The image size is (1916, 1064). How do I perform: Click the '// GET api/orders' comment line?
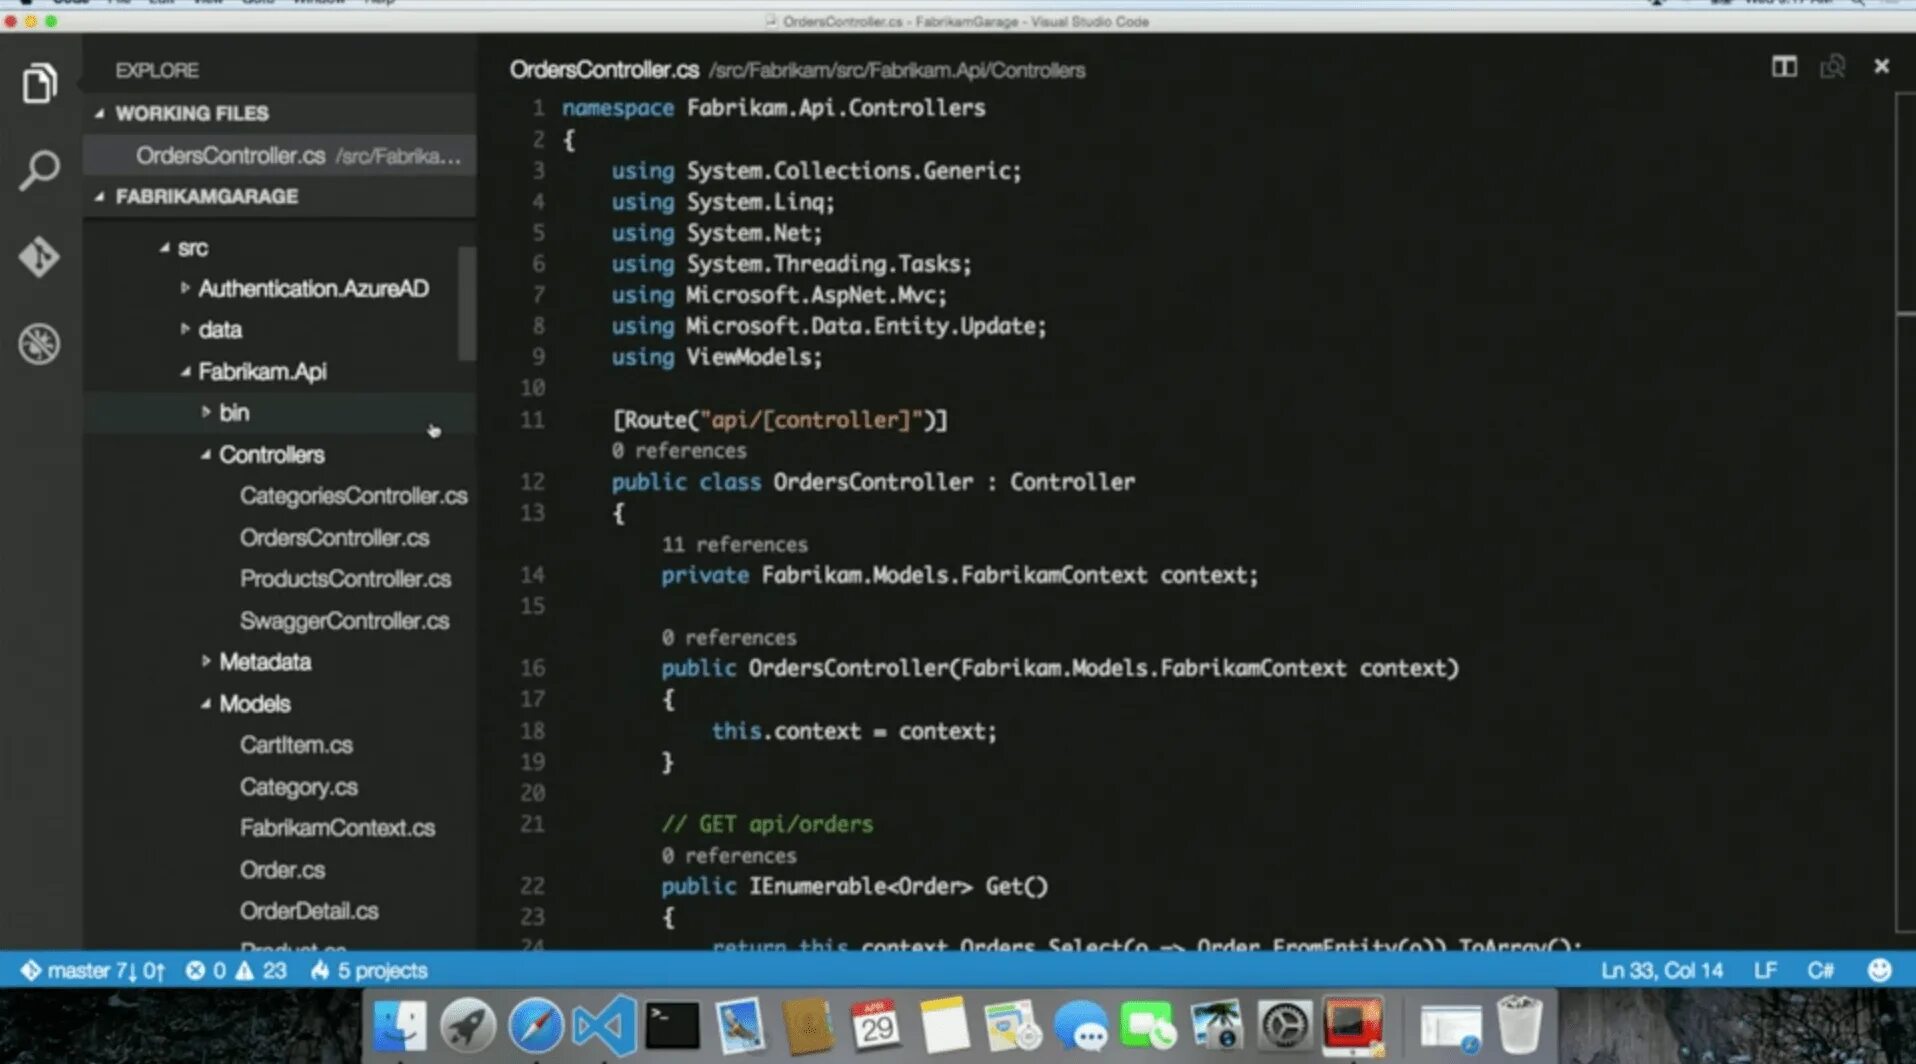[767, 824]
